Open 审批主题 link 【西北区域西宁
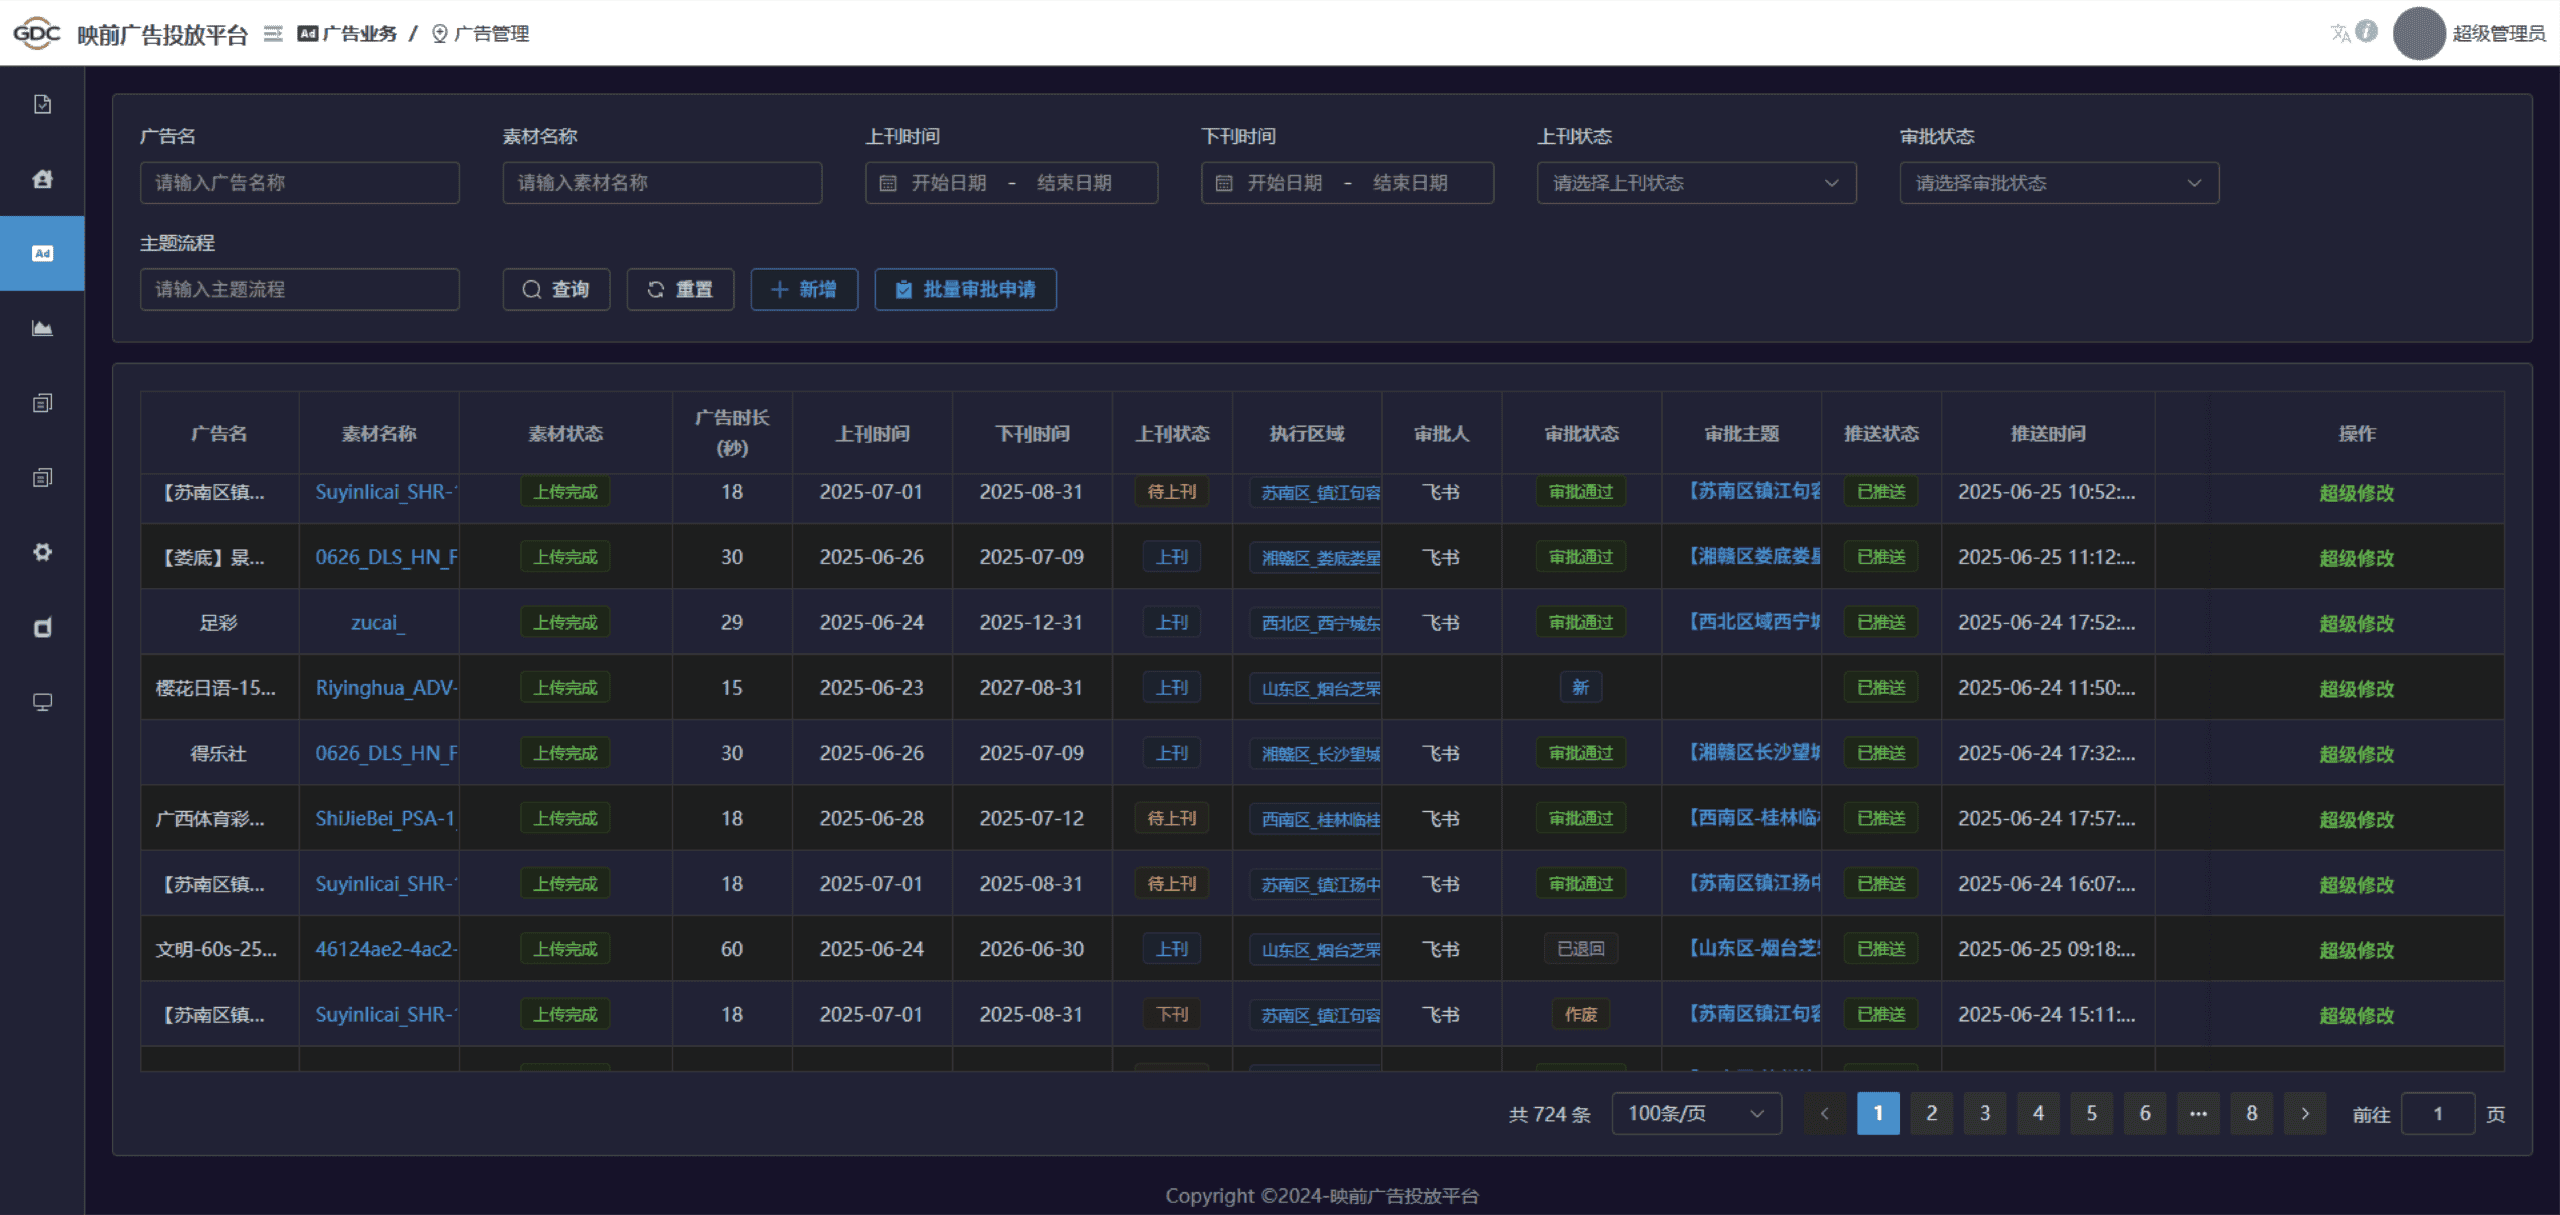The height and width of the screenshot is (1215, 2560). coord(1753,622)
